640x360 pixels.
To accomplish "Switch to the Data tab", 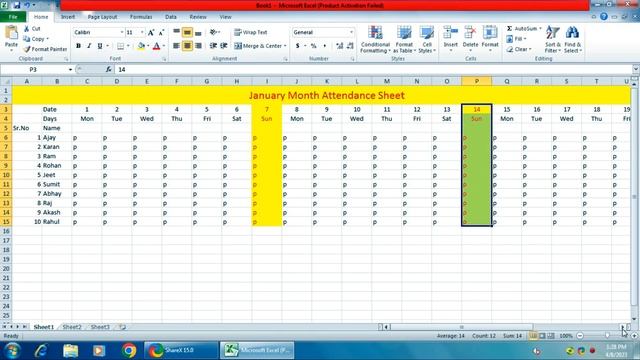I will [171, 17].
